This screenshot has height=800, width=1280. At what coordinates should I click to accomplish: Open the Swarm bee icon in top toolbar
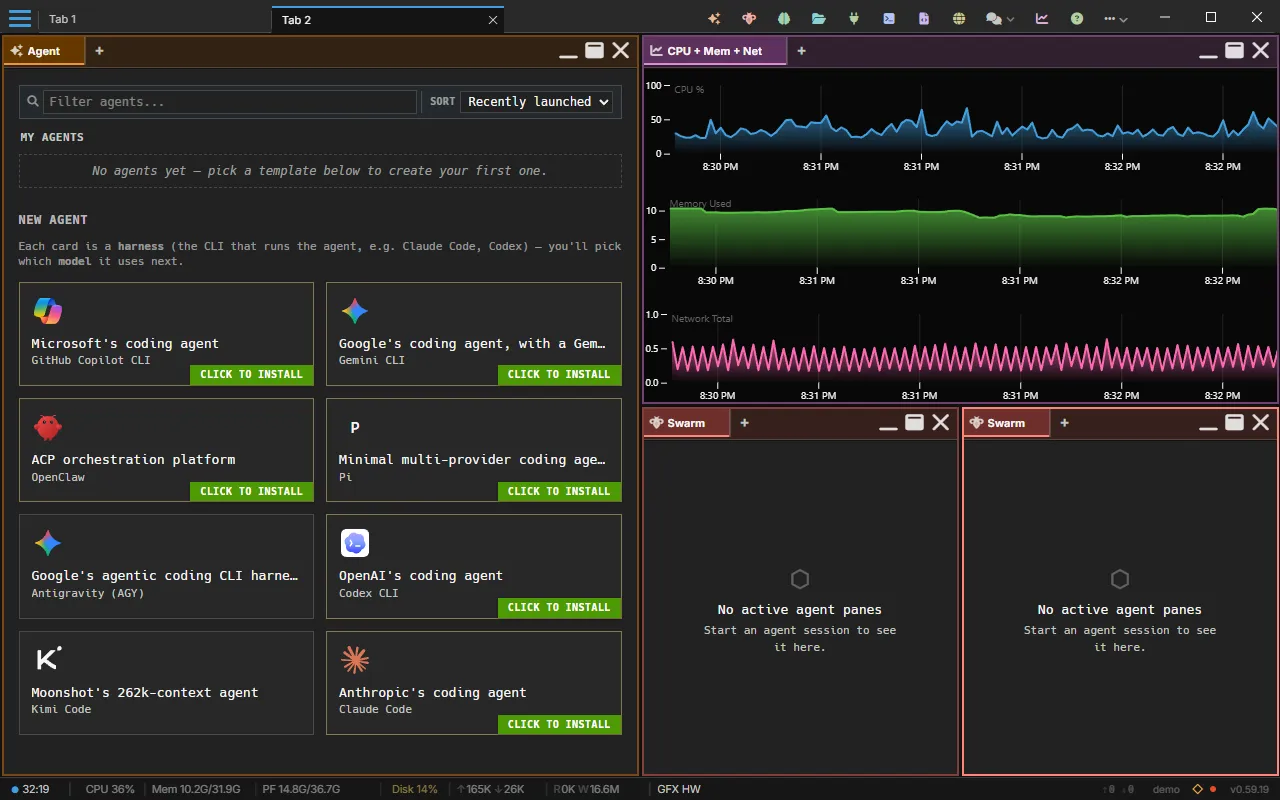point(749,18)
